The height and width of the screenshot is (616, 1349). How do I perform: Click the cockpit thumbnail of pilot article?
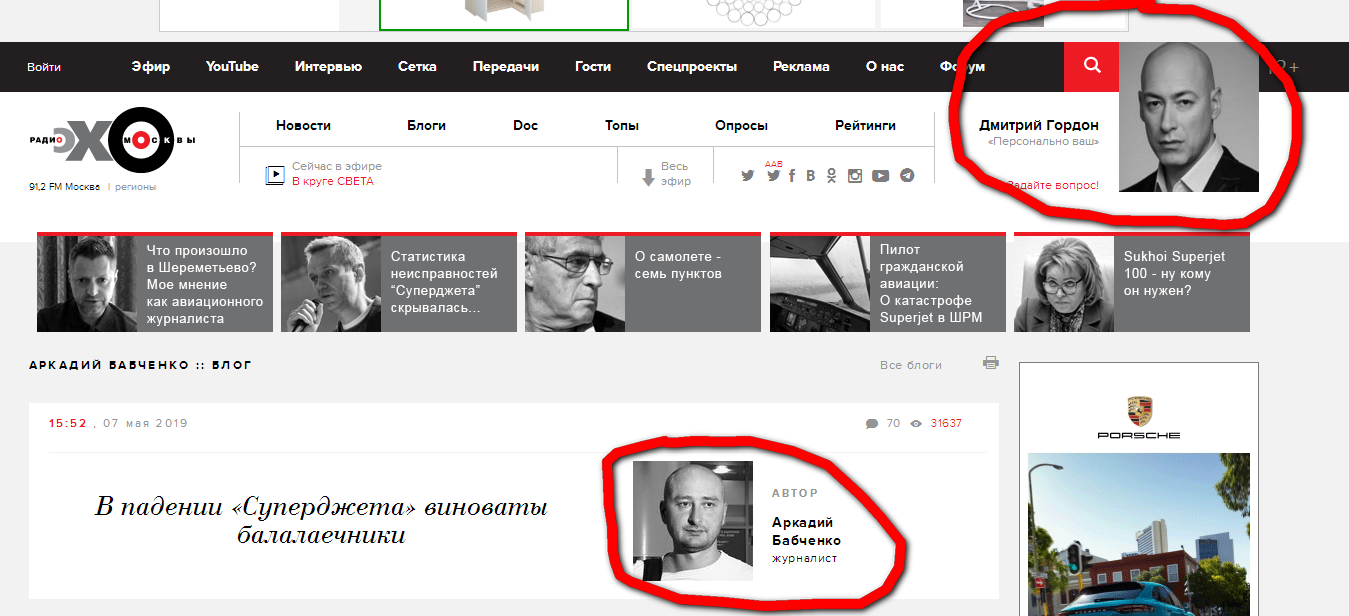point(820,284)
